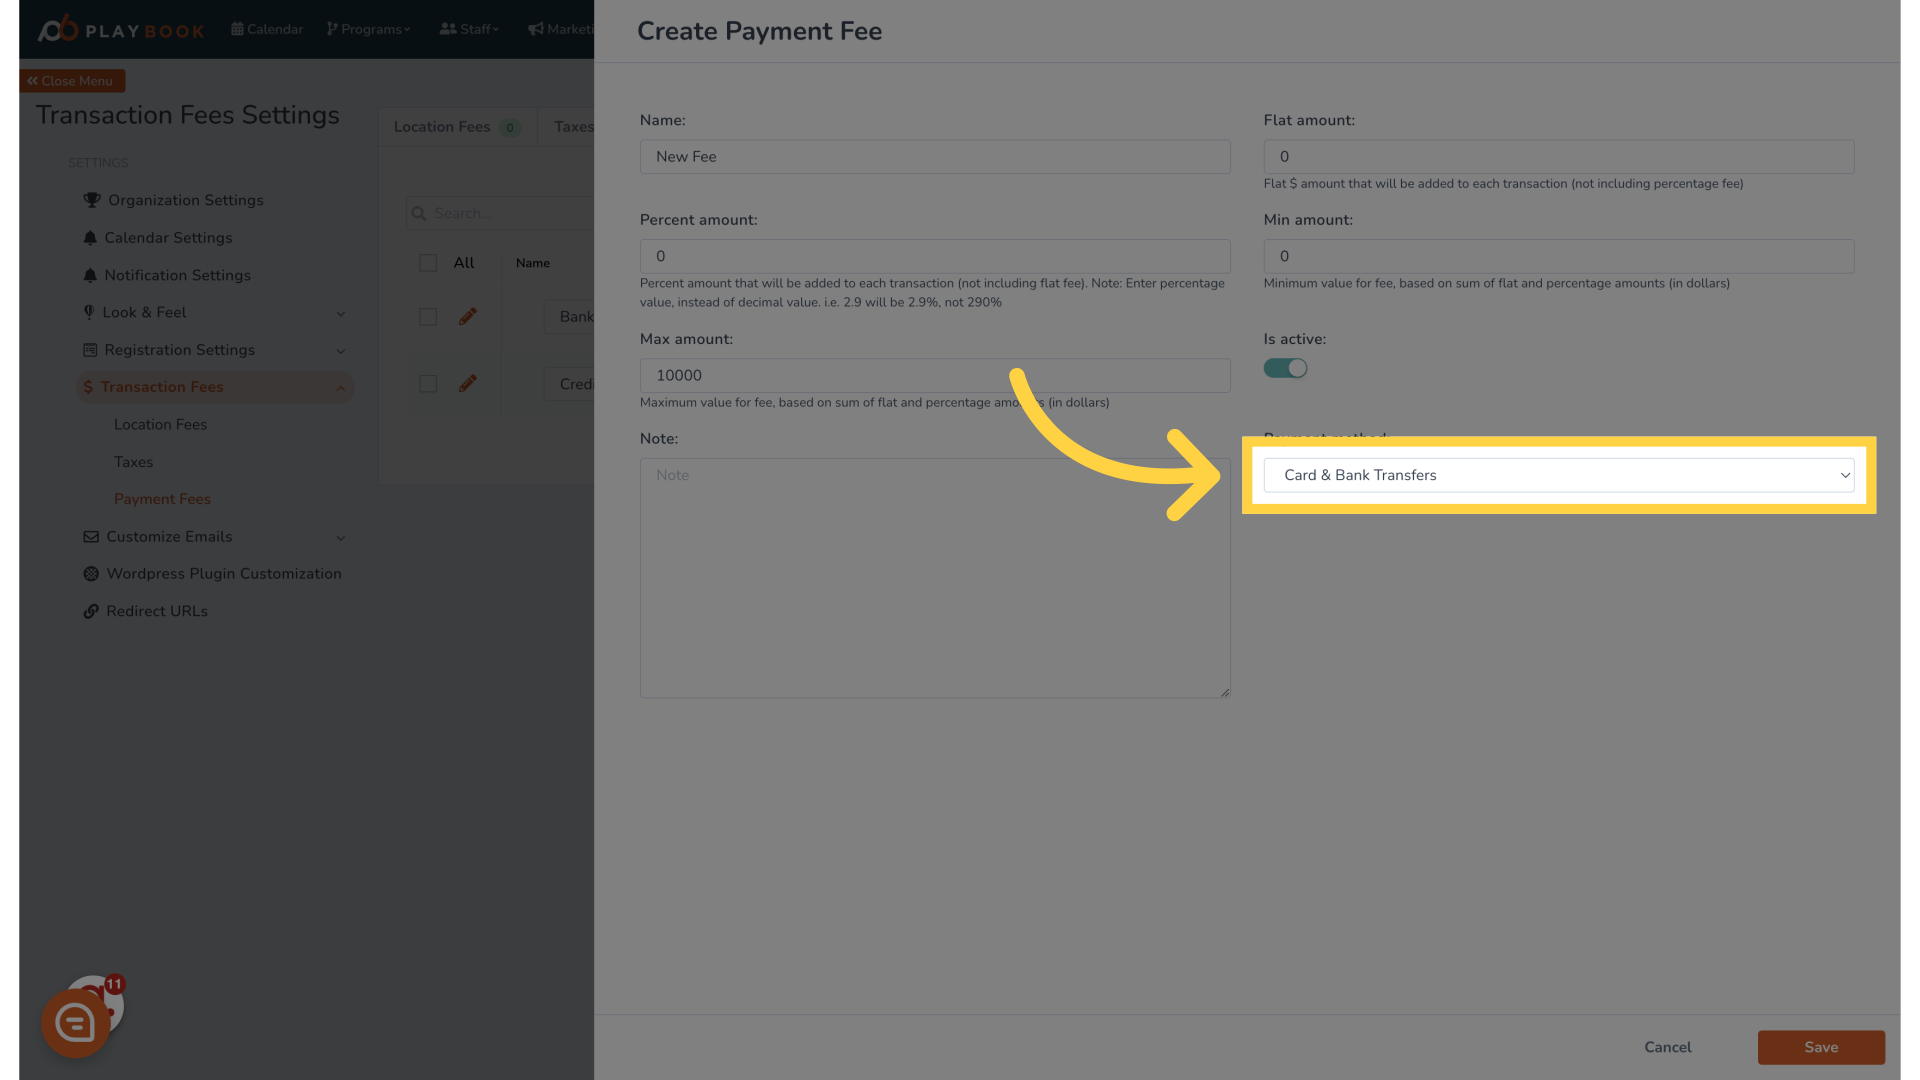Switch to the Location Fees tab

pyautogui.click(x=456, y=127)
